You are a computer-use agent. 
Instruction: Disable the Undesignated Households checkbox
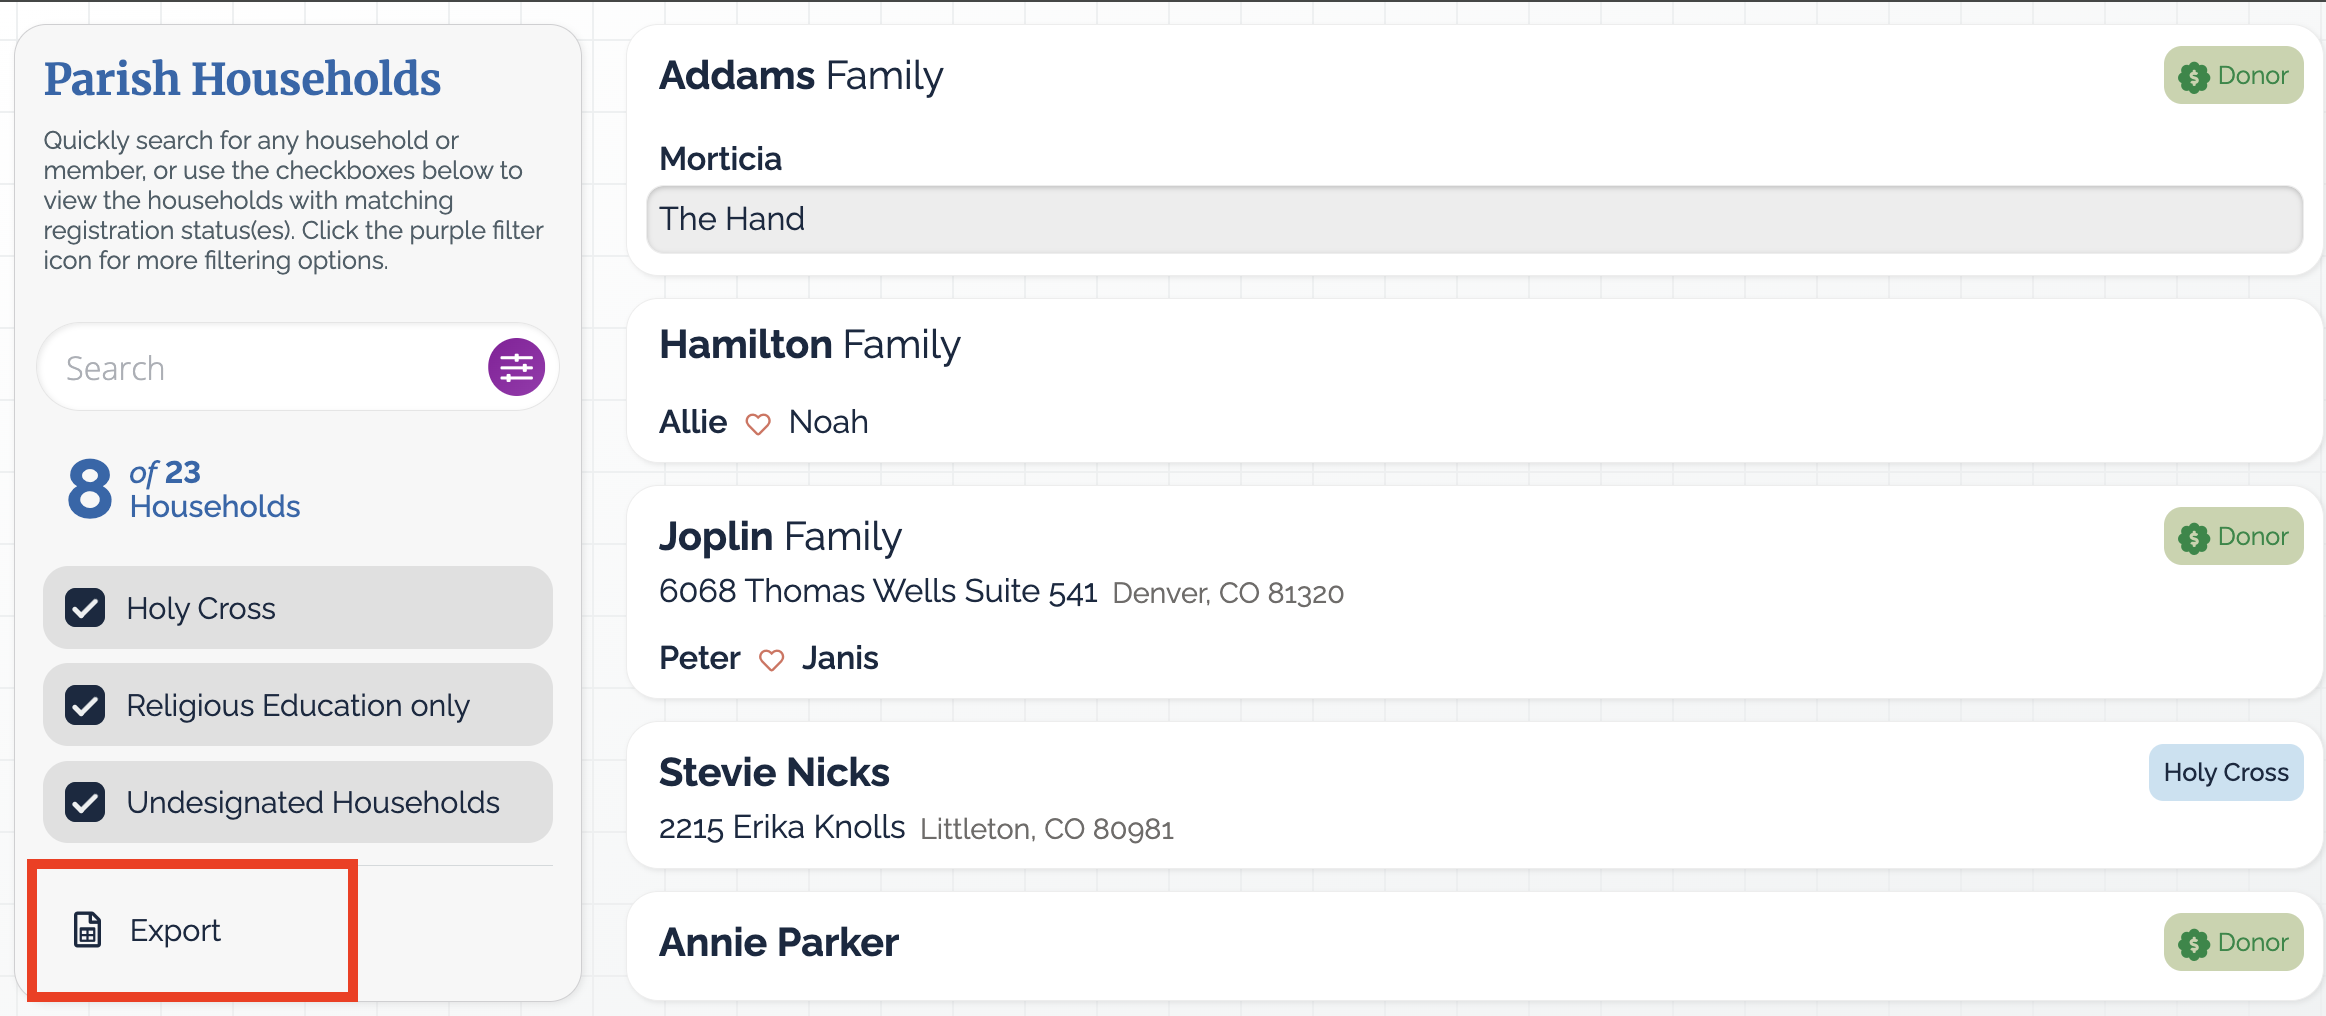tap(85, 802)
